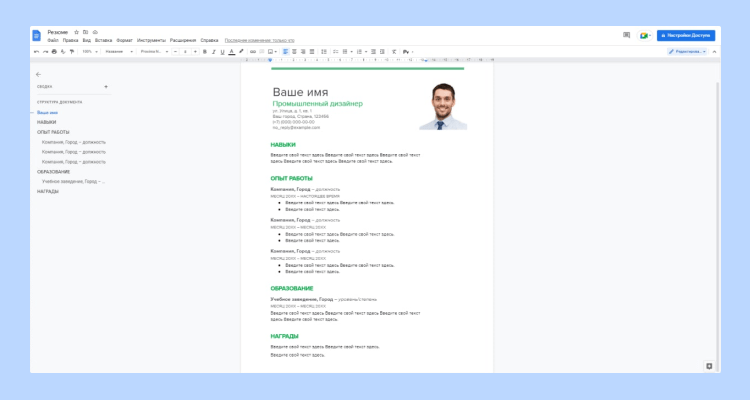
Task: Open the insert image dropdown
Action: (273, 52)
